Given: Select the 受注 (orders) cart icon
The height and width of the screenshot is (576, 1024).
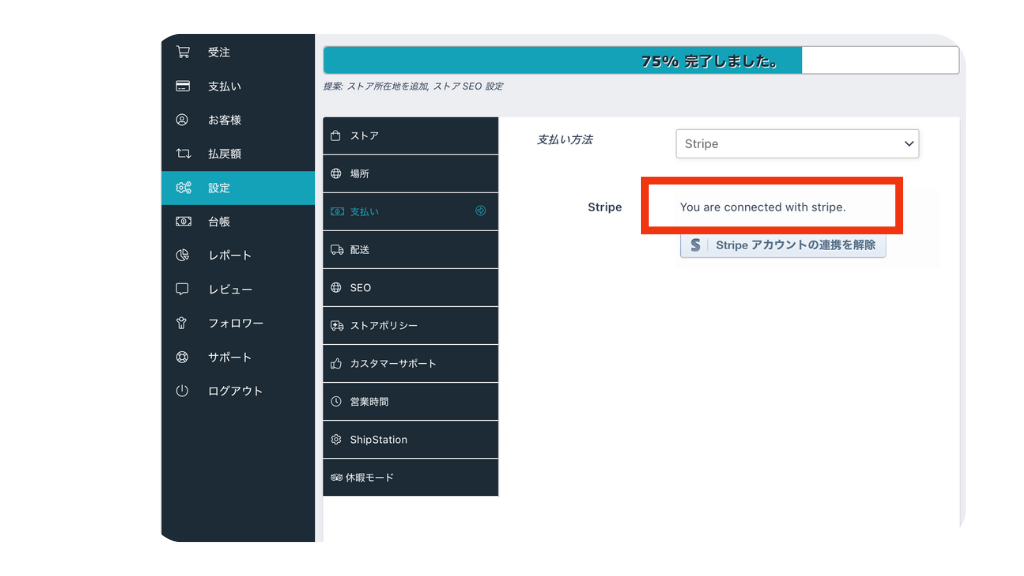Looking at the screenshot, I should (x=184, y=52).
